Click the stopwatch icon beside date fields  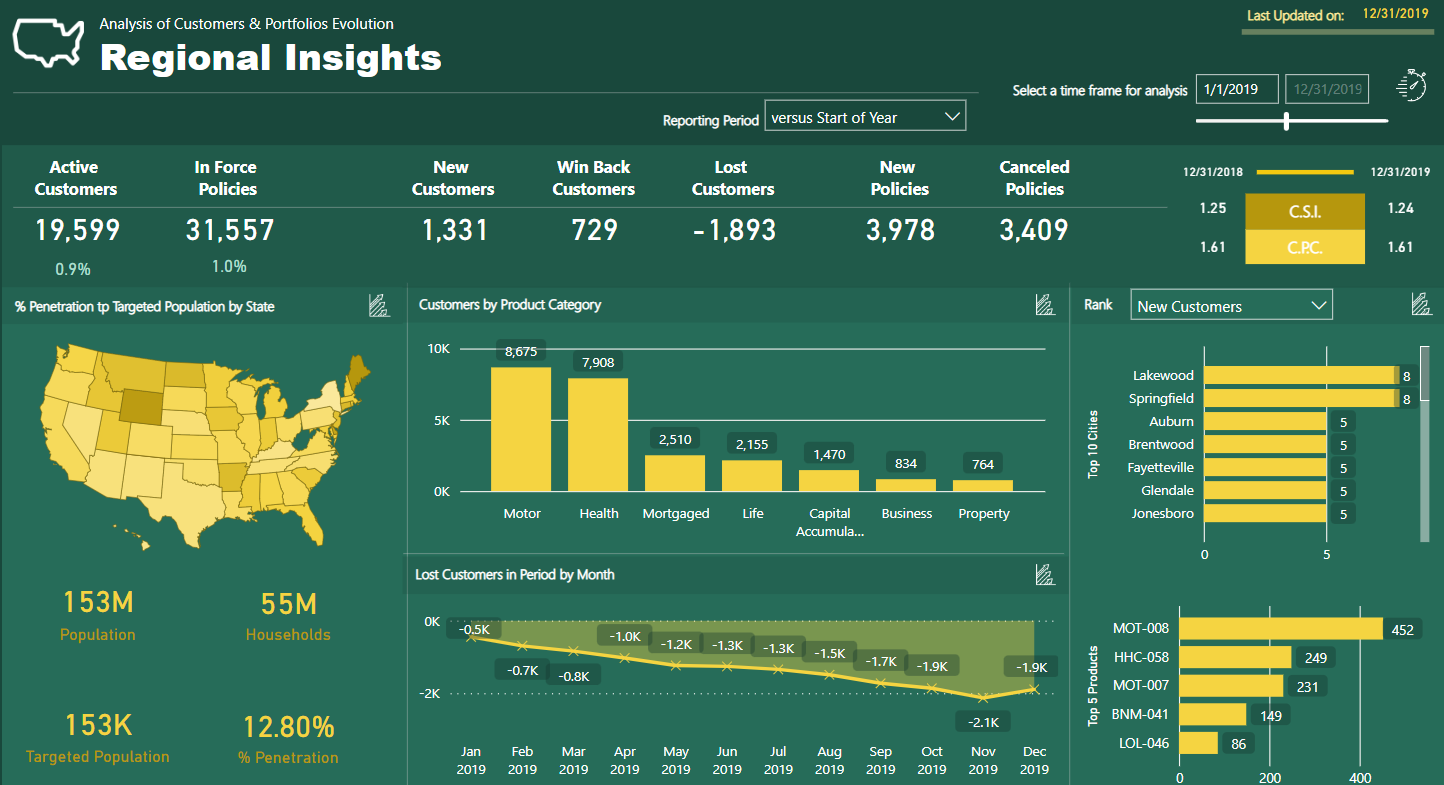[1411, 86]
